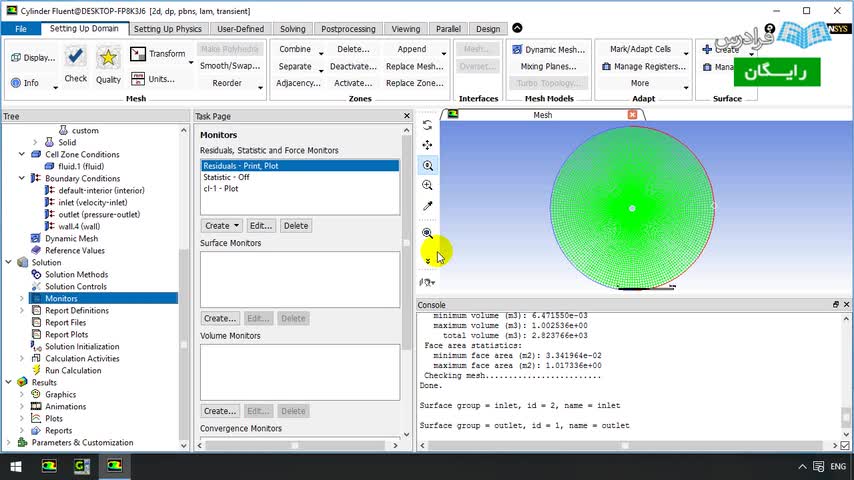Screen dimensions: 854x480
Task: Select inlet (velocity-inlet) boundary
Action: pyautogui.click(x=93, y=203)
